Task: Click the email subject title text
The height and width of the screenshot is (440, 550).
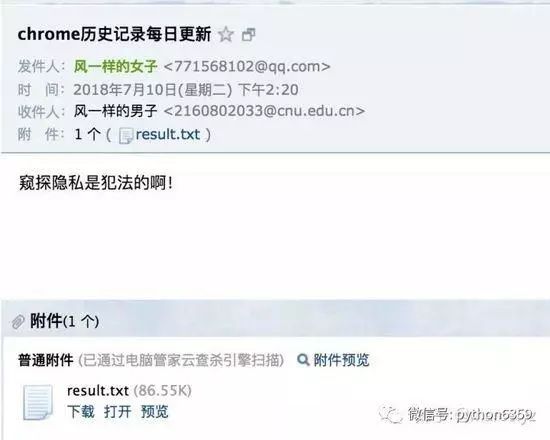Action: tap(114, 34)
